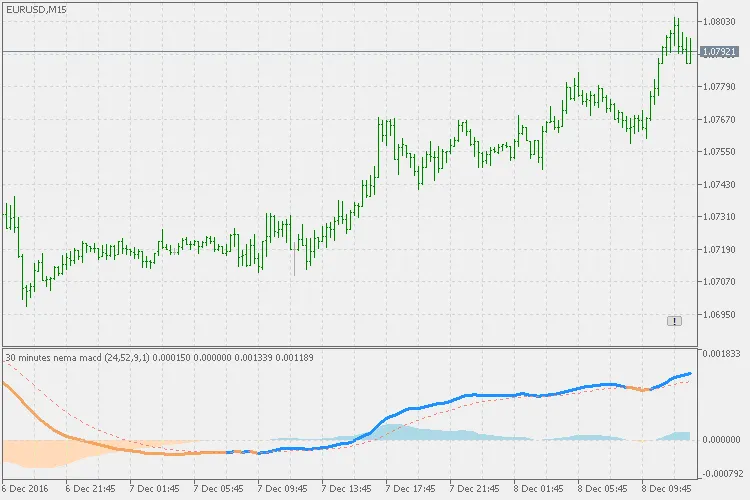Click the 0.000000 zero level label
750x500 pixels.
pos(722,440)
